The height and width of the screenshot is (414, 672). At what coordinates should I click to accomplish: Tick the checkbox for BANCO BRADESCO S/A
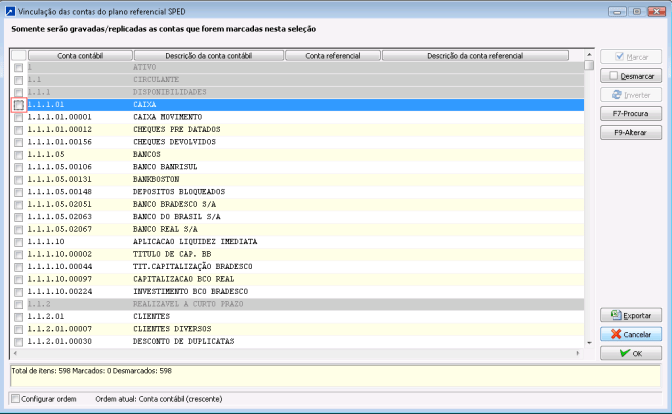[18, 204]
